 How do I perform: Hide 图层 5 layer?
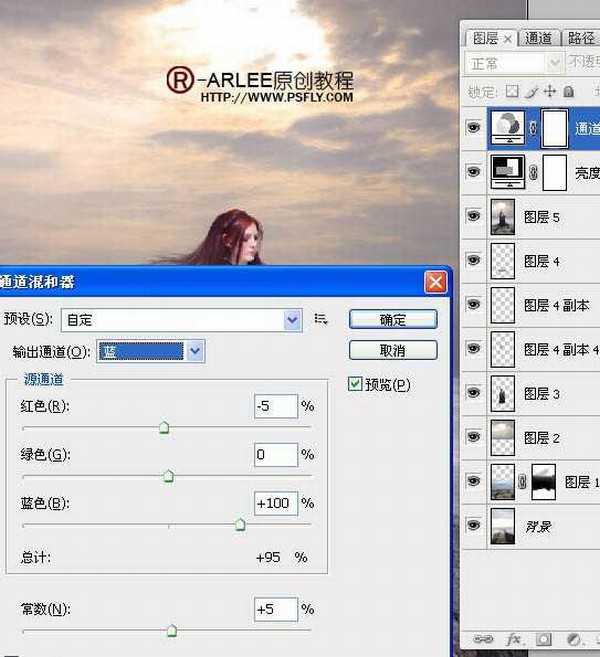point(473,216)
